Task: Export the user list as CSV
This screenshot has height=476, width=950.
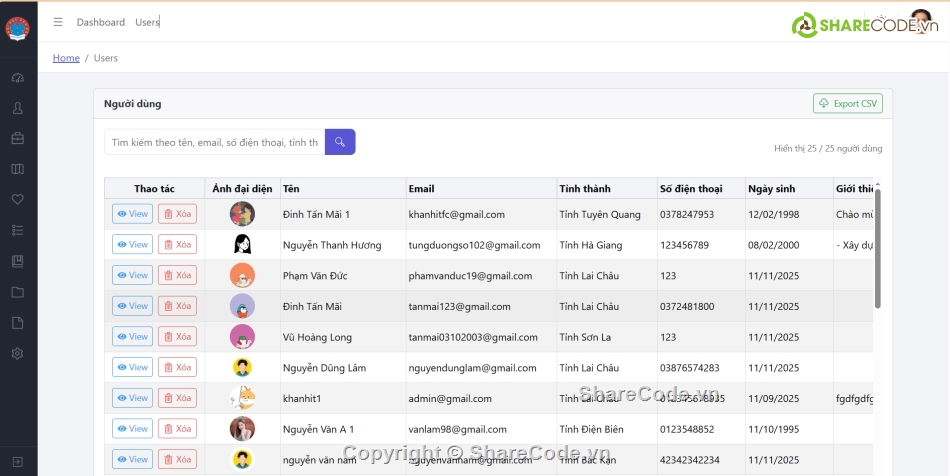Action: pos(847,103)
